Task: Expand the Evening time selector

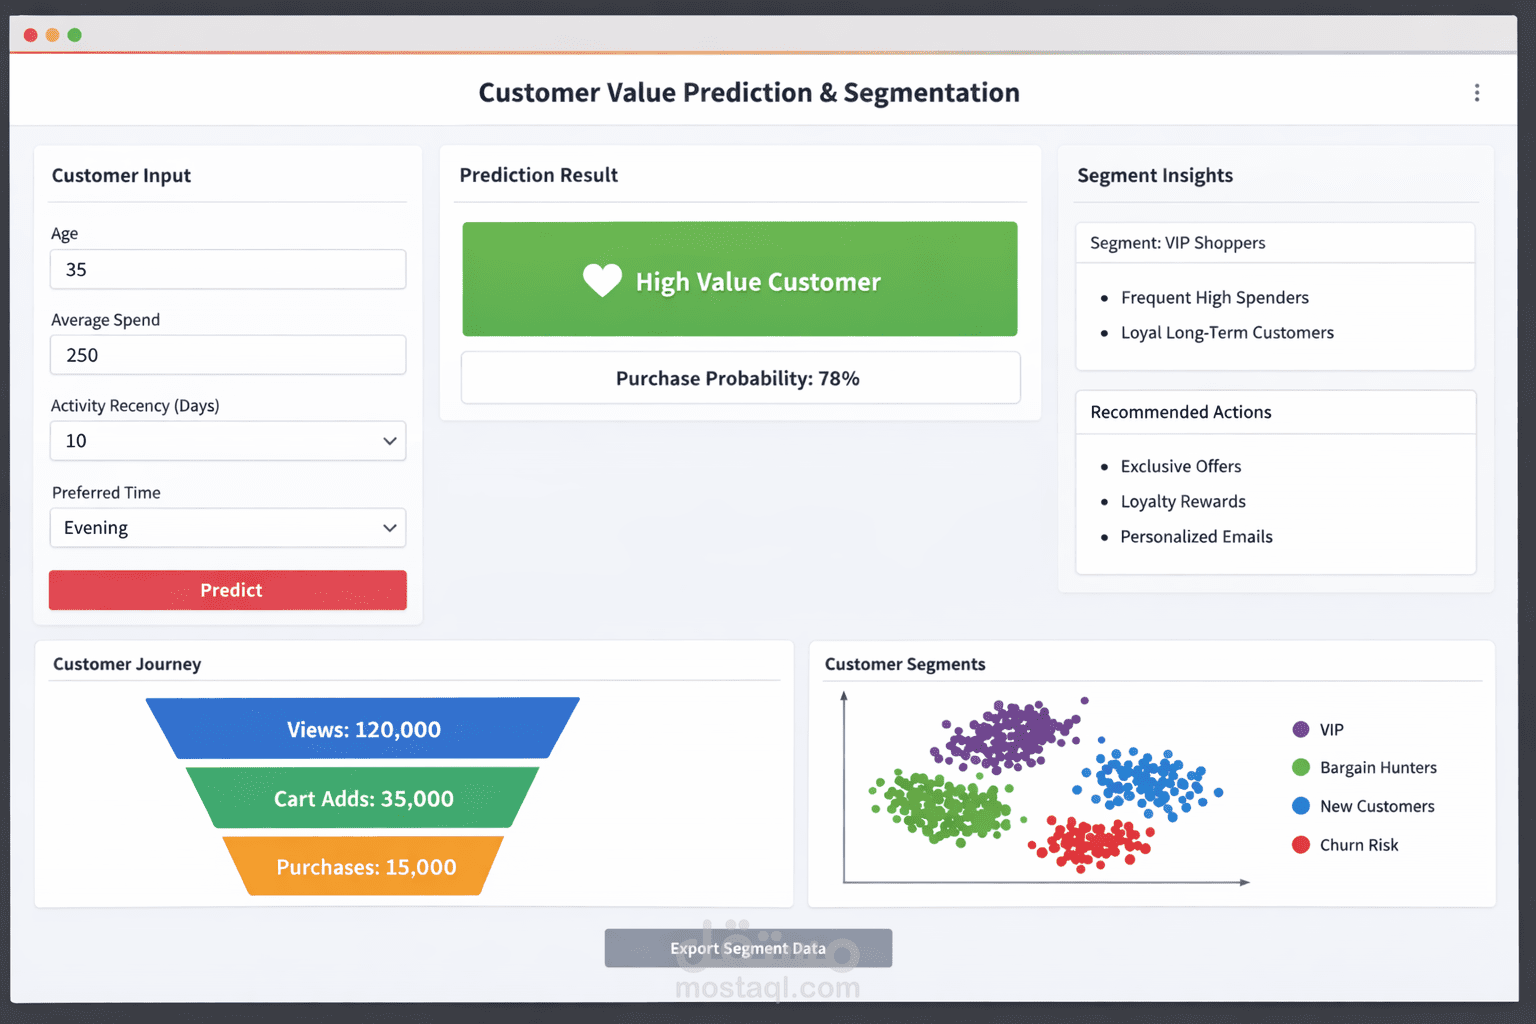Action: pos(390,527)
